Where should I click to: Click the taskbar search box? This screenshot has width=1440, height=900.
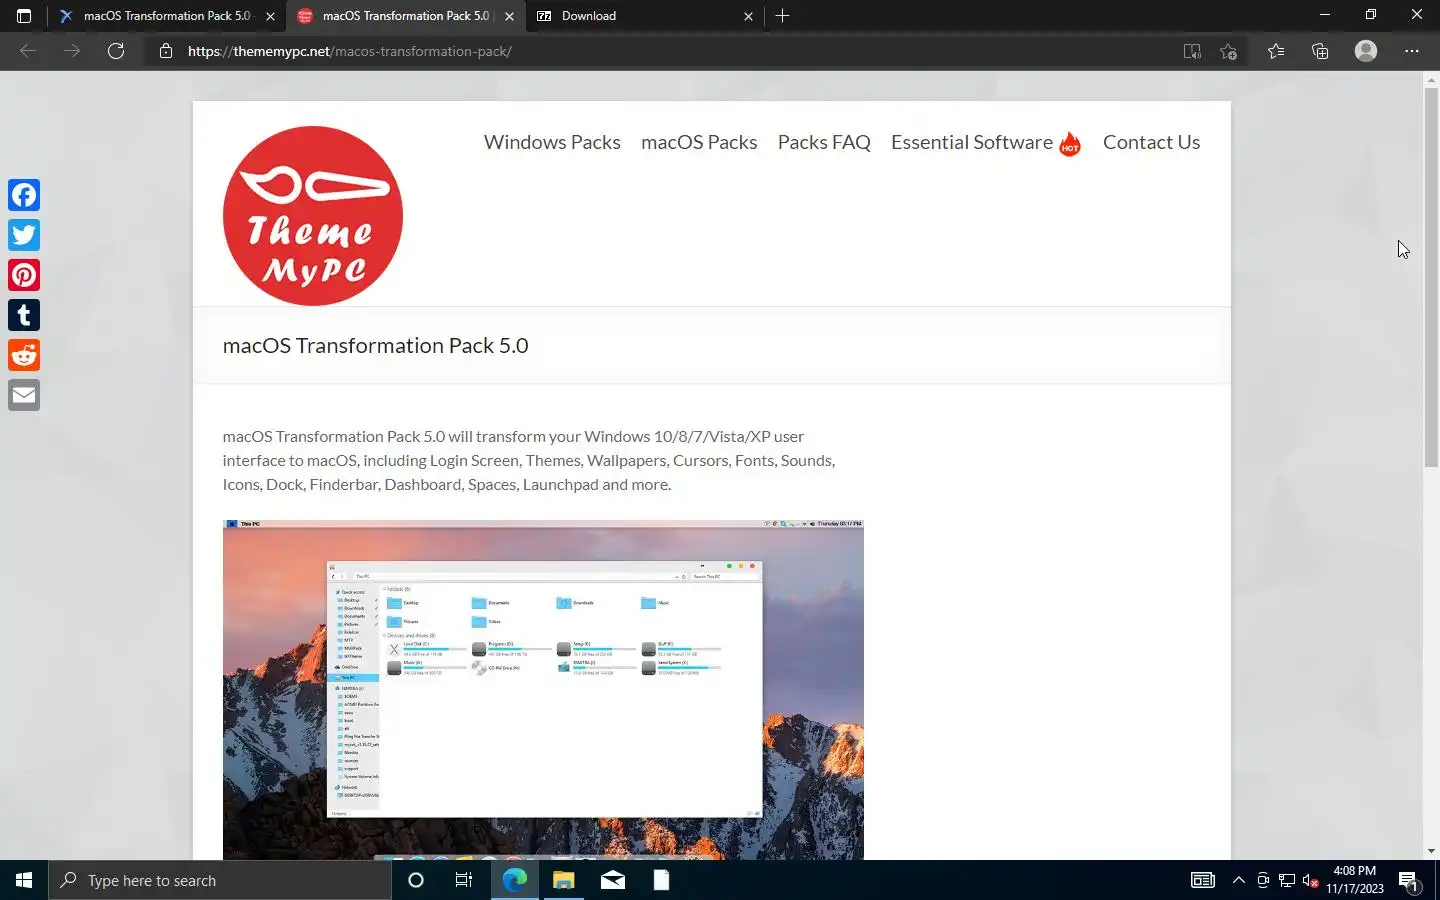pos(220,880)
